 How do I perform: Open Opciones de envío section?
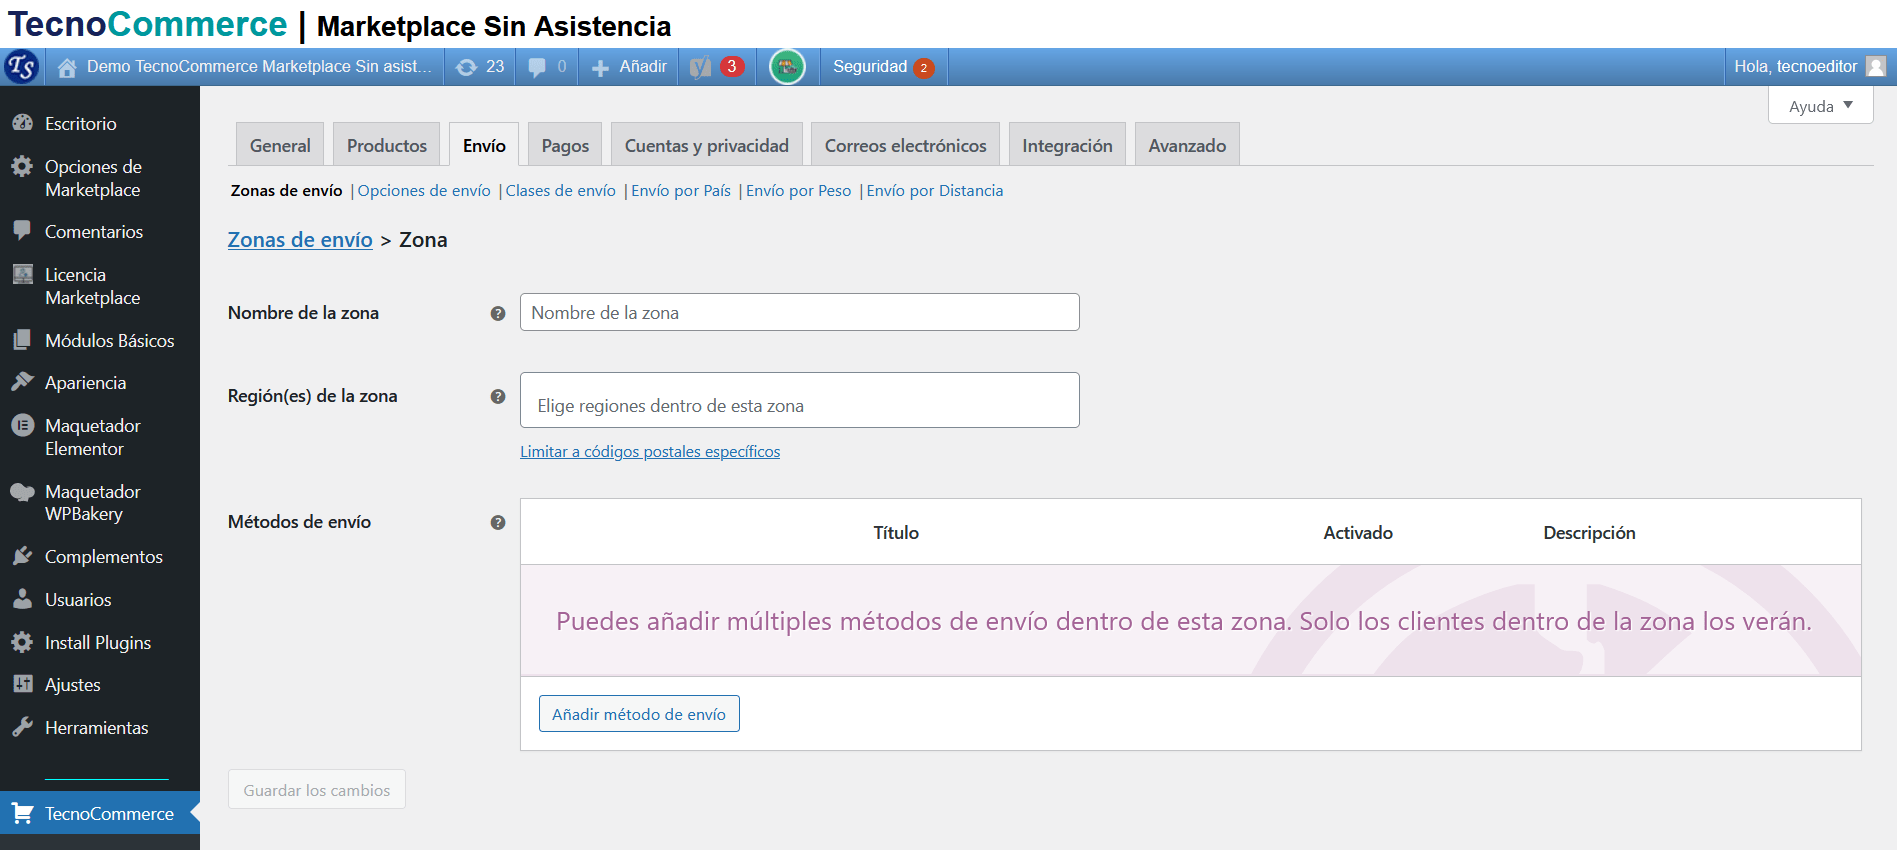coord(424,190)
